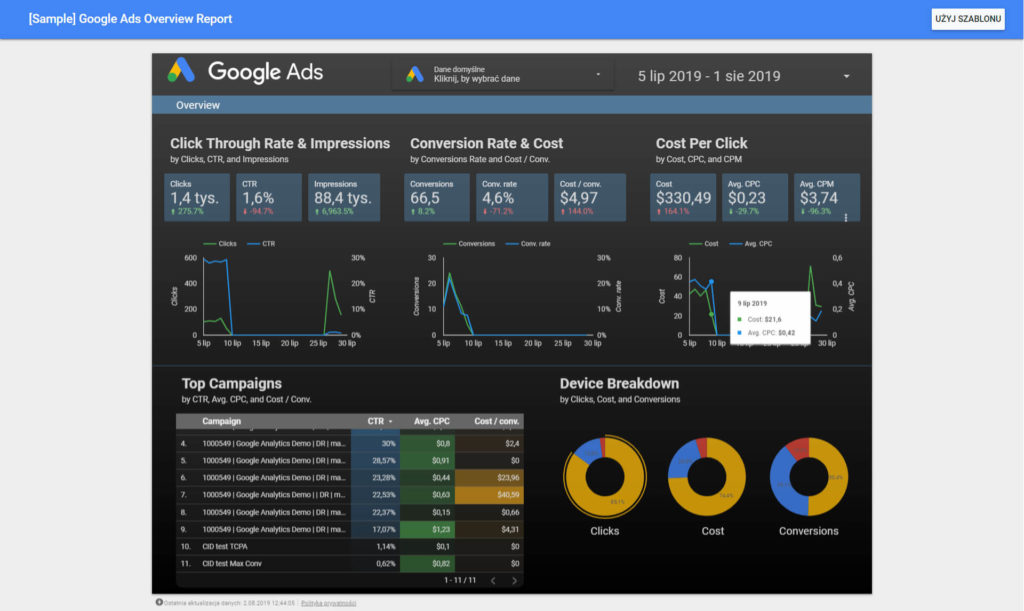Screen dimensions: 1024x611
Task: Click the previous page chevron under Top Campaigns
Action: [x=493, y=580]
